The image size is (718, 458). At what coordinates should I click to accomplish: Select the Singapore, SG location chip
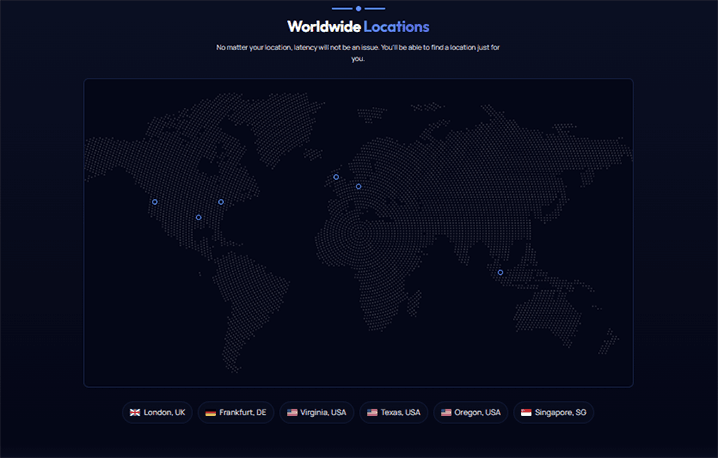pos(554,413)
